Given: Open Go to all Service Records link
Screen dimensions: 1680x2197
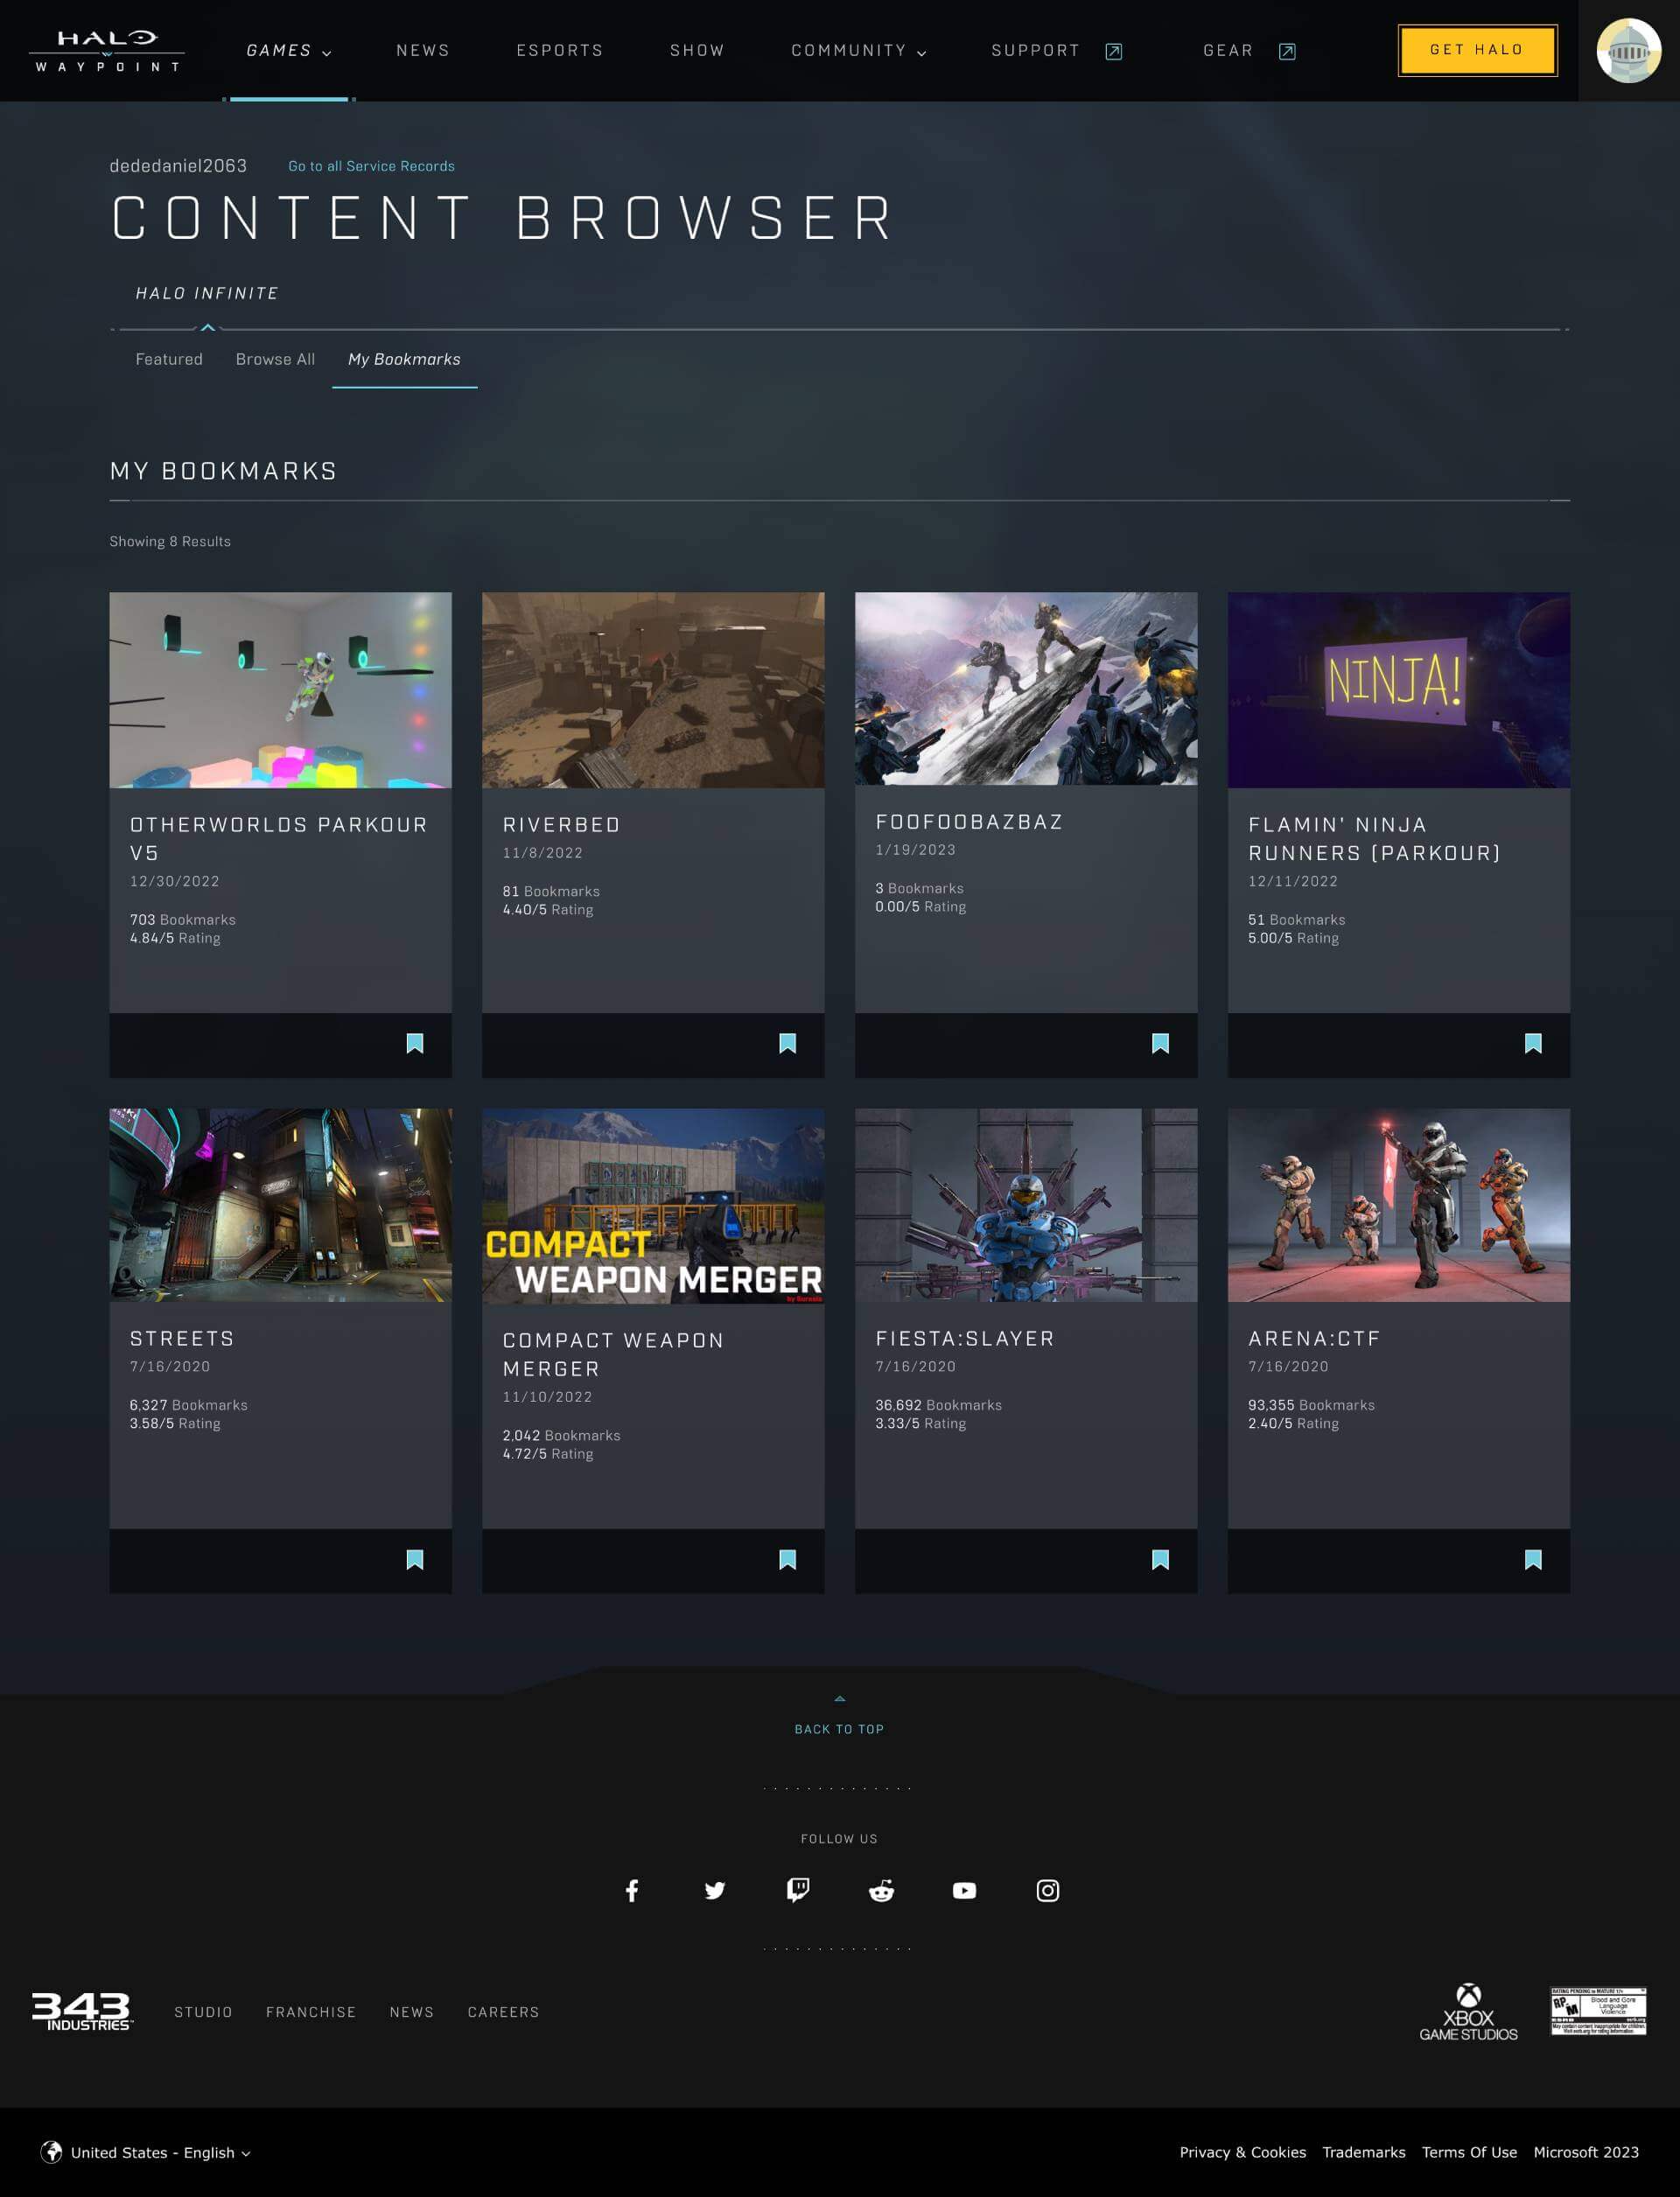Looking at the screenshot, I should click(x=371, y=165).
